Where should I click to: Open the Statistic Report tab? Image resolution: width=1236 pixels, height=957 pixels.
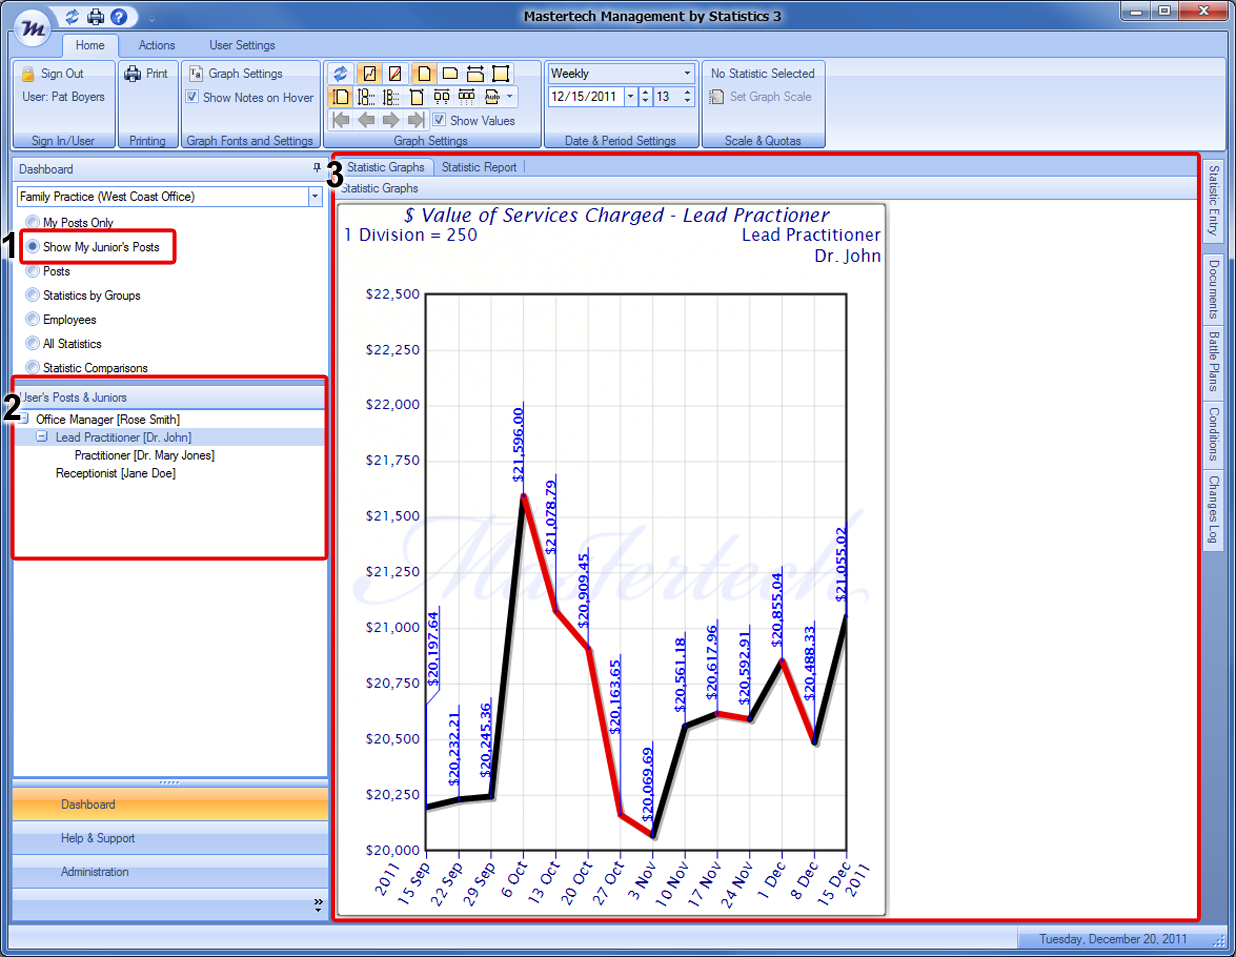pos(479,167)
